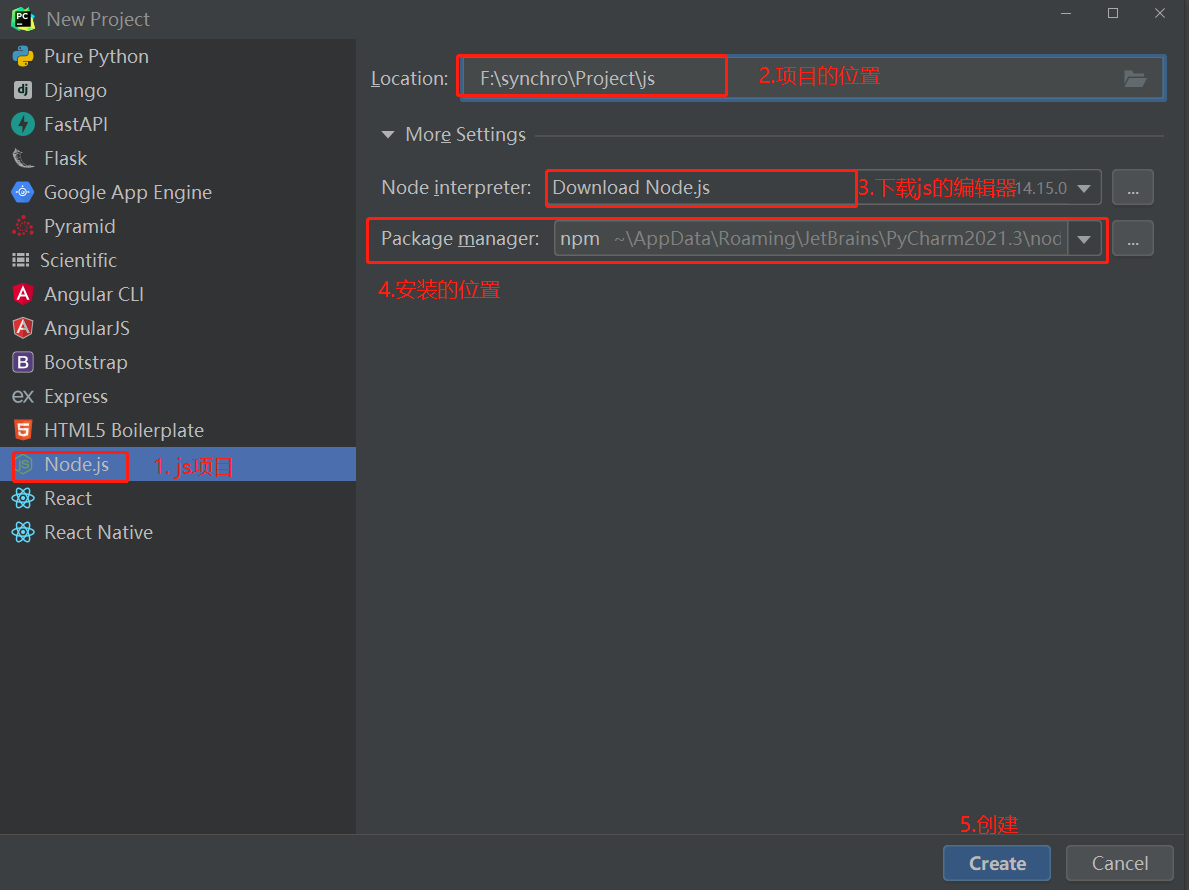Select Node.js project type
The width and height of the screenshot is (1189, 890).
point(177,464)
